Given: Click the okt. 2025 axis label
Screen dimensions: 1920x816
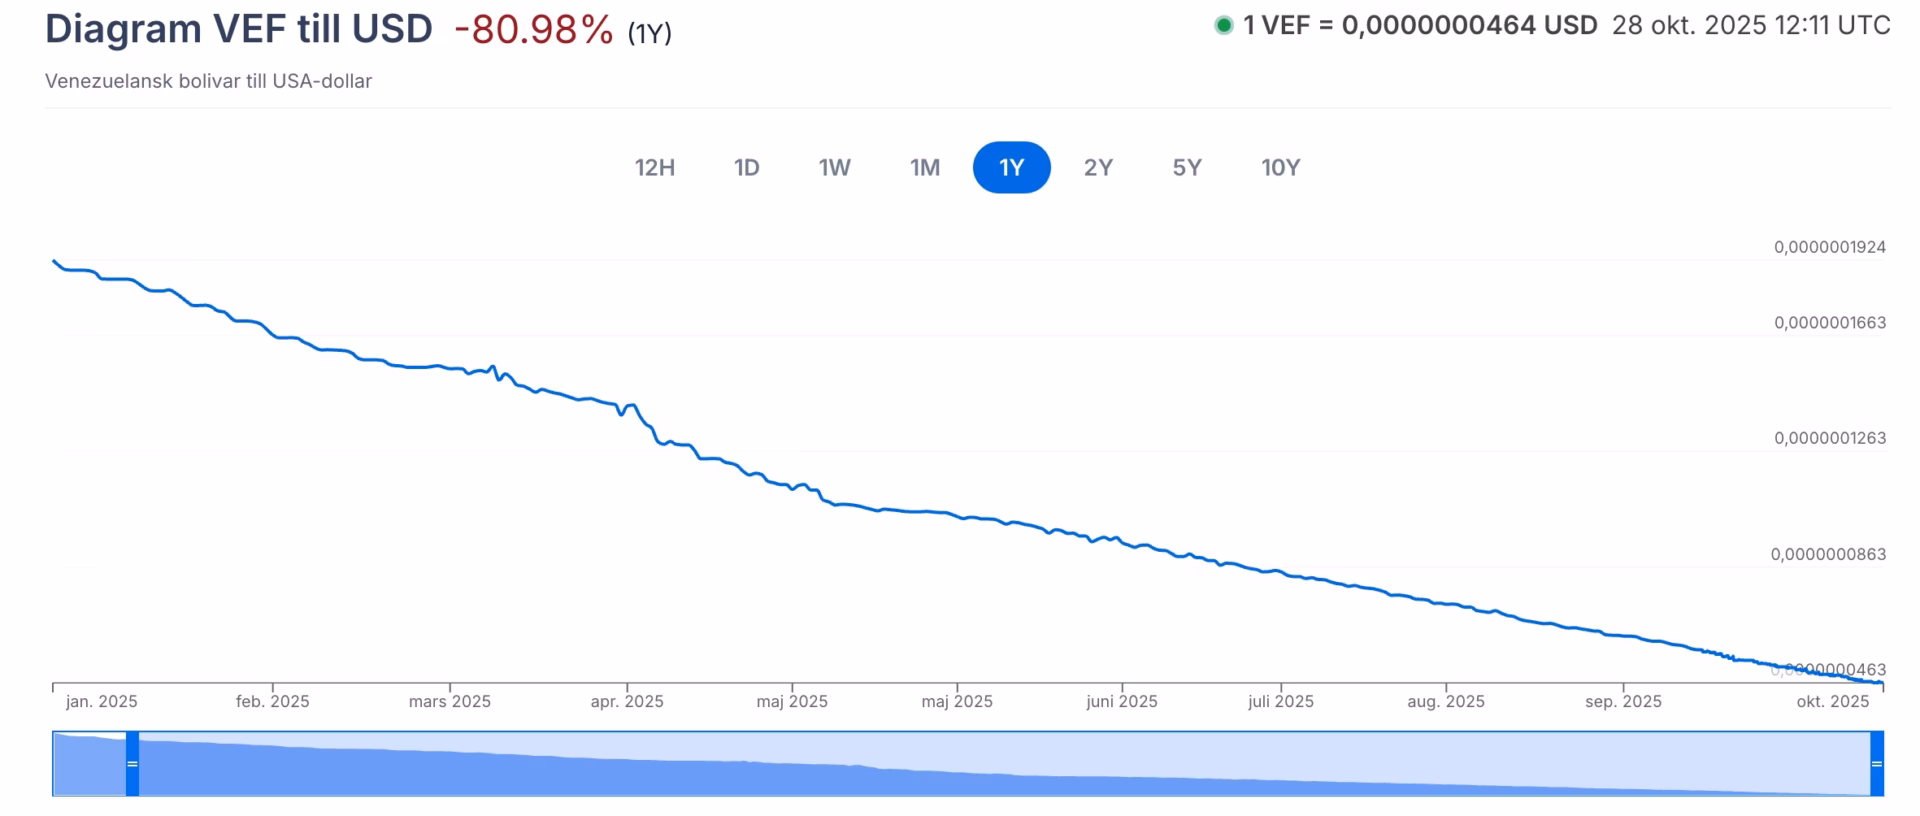Looking at the screenshot, I should pos(1833,702).
